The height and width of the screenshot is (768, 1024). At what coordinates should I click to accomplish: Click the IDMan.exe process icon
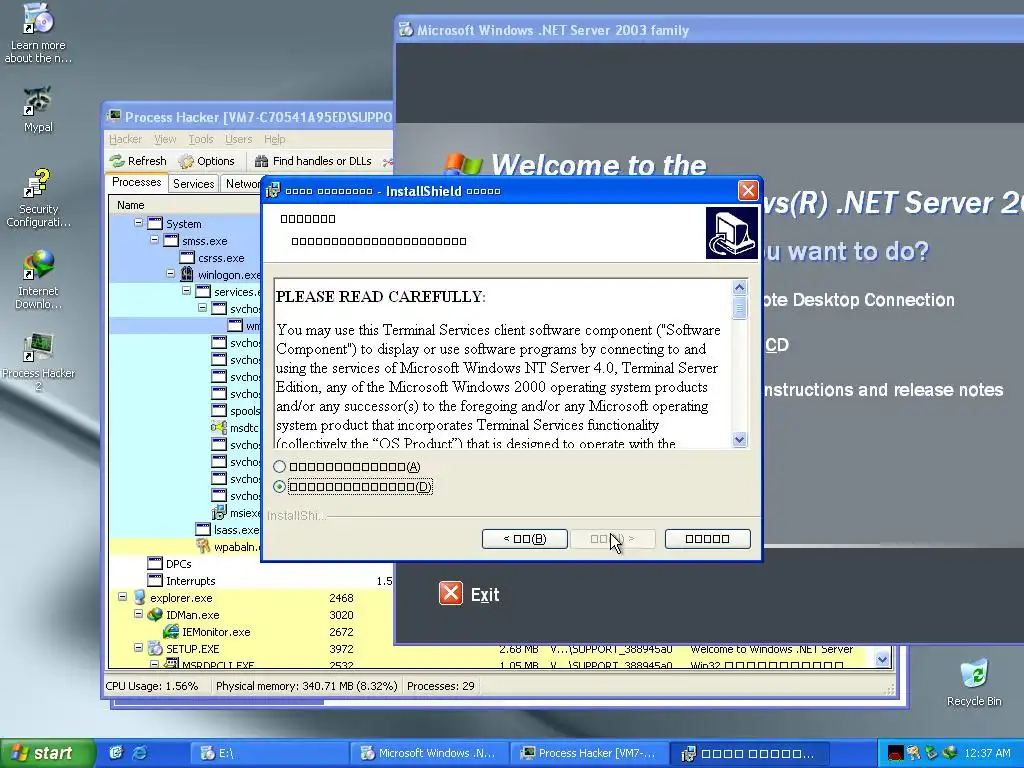tap(155, 614)
